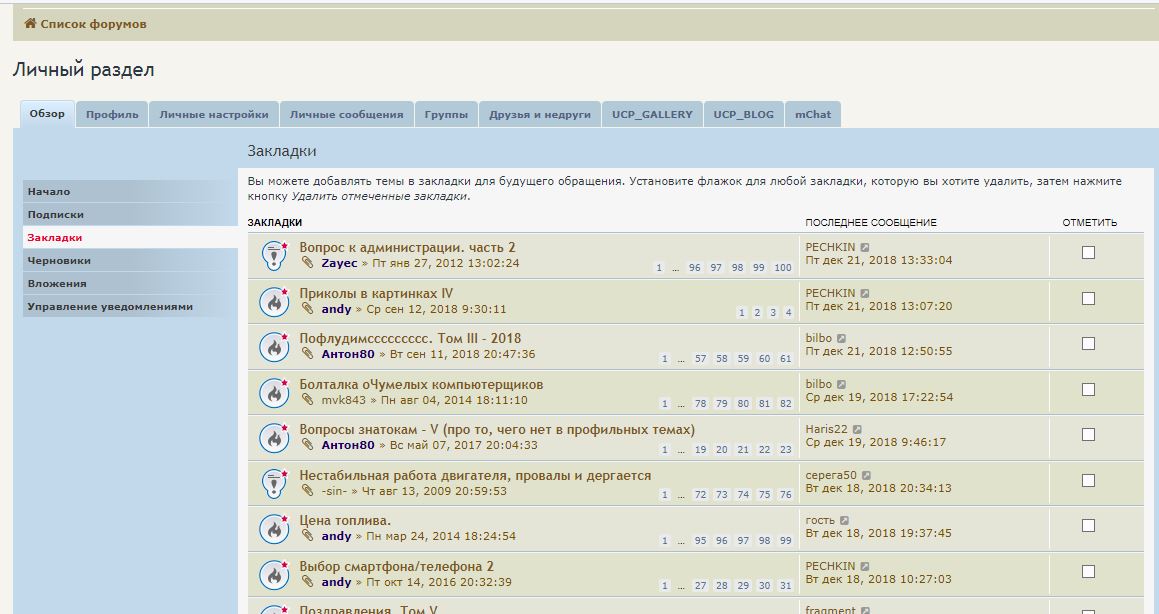Image resolution: width=1159 pixels, height=614 pixels.
Task: Tick the checkbox for Цена топлива bookmark
Action: coord(1088,526)
